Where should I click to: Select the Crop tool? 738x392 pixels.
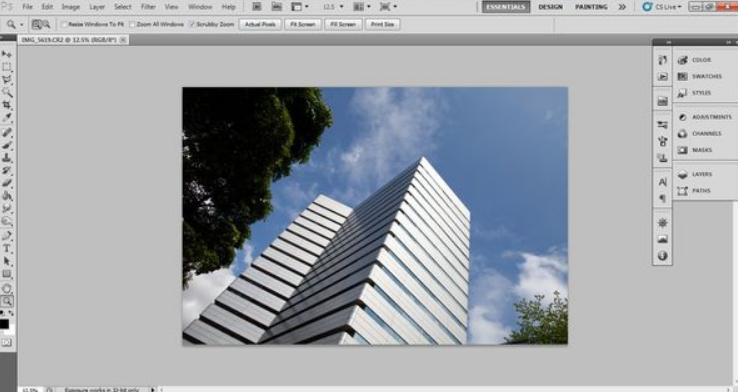[7, 105]
